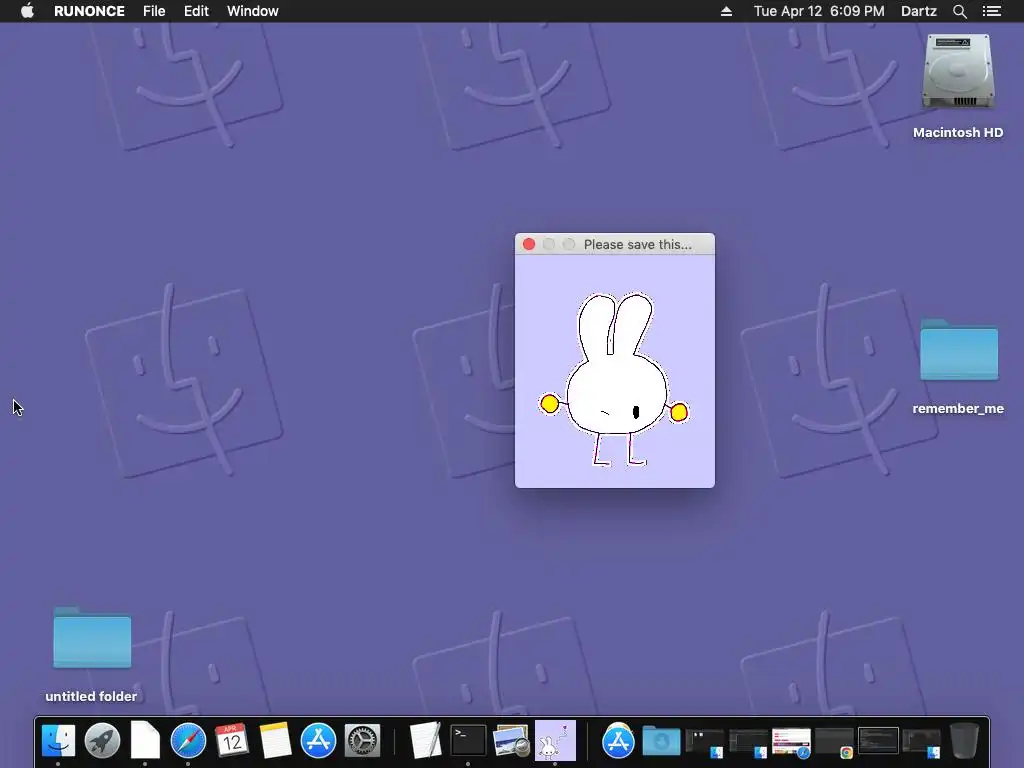1024x768 pixels.
Task: Open Finder from the dock
Action: pos(58,741)
